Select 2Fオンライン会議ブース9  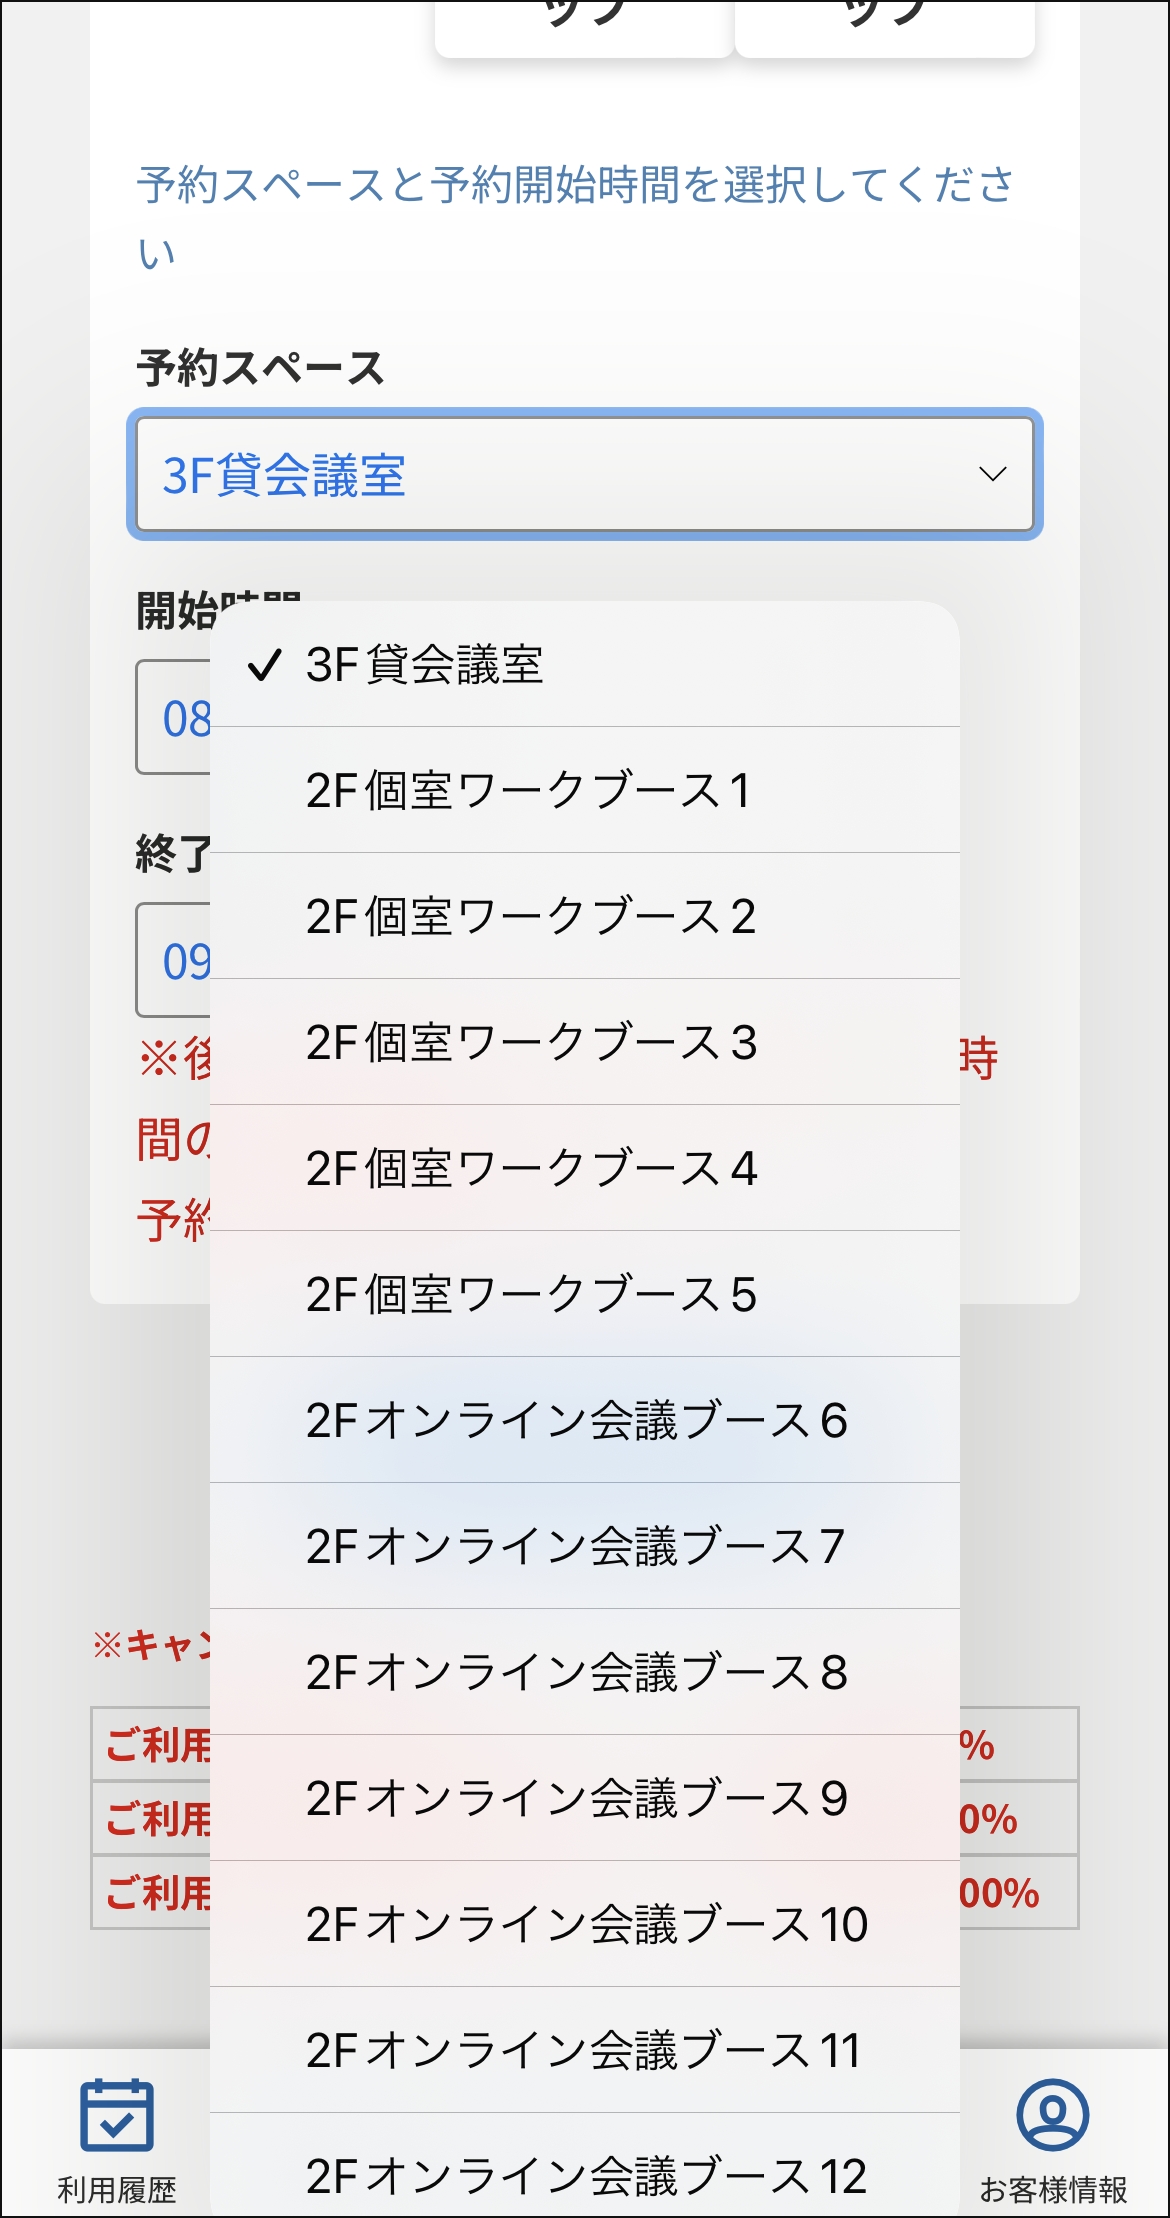[x=585, y=1800]
